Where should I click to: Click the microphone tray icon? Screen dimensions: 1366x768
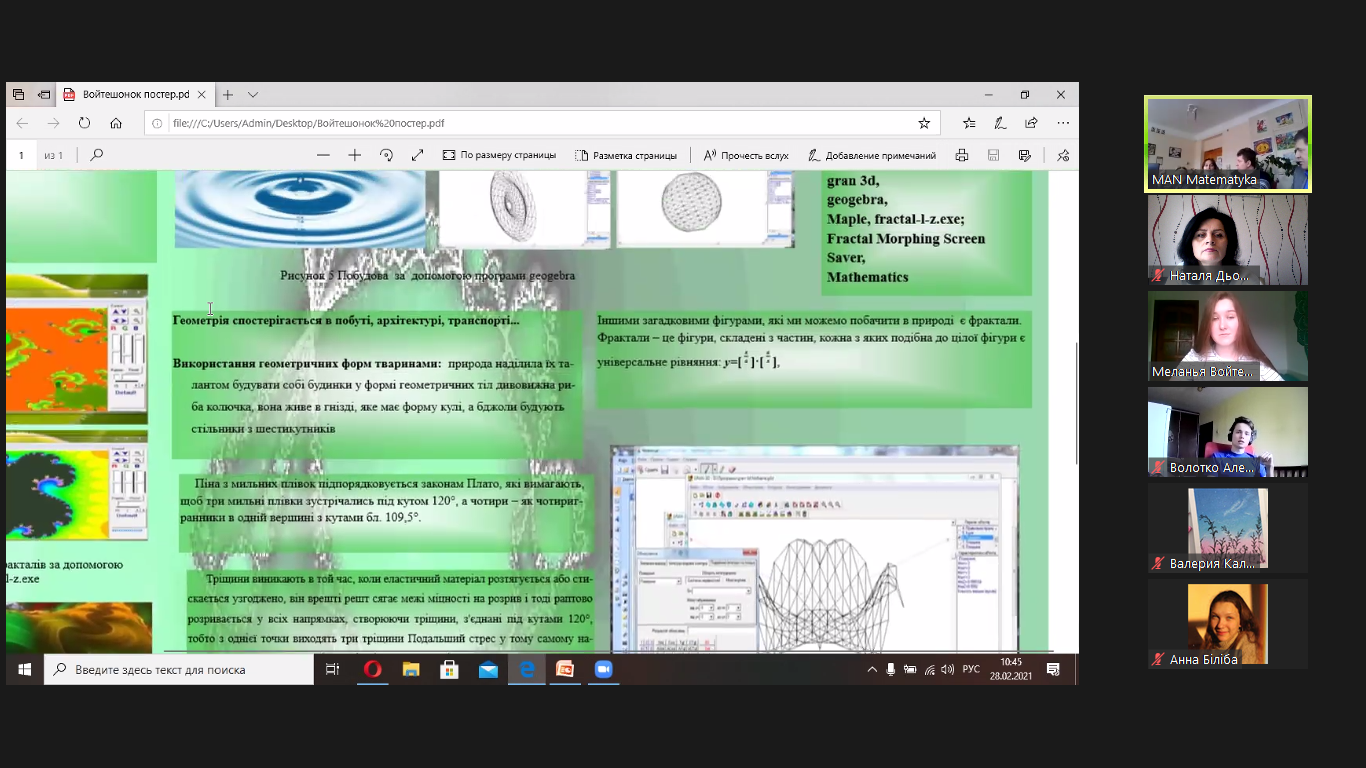coord(891,669)
